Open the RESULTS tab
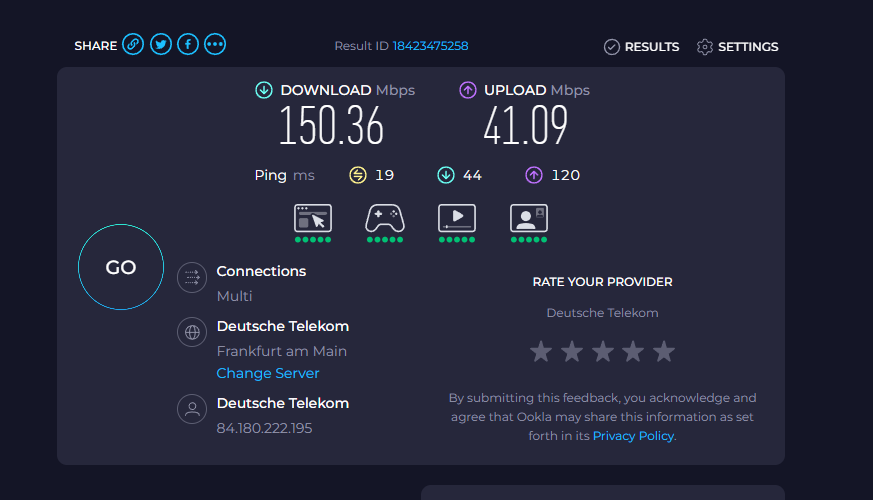 point(641,47)
